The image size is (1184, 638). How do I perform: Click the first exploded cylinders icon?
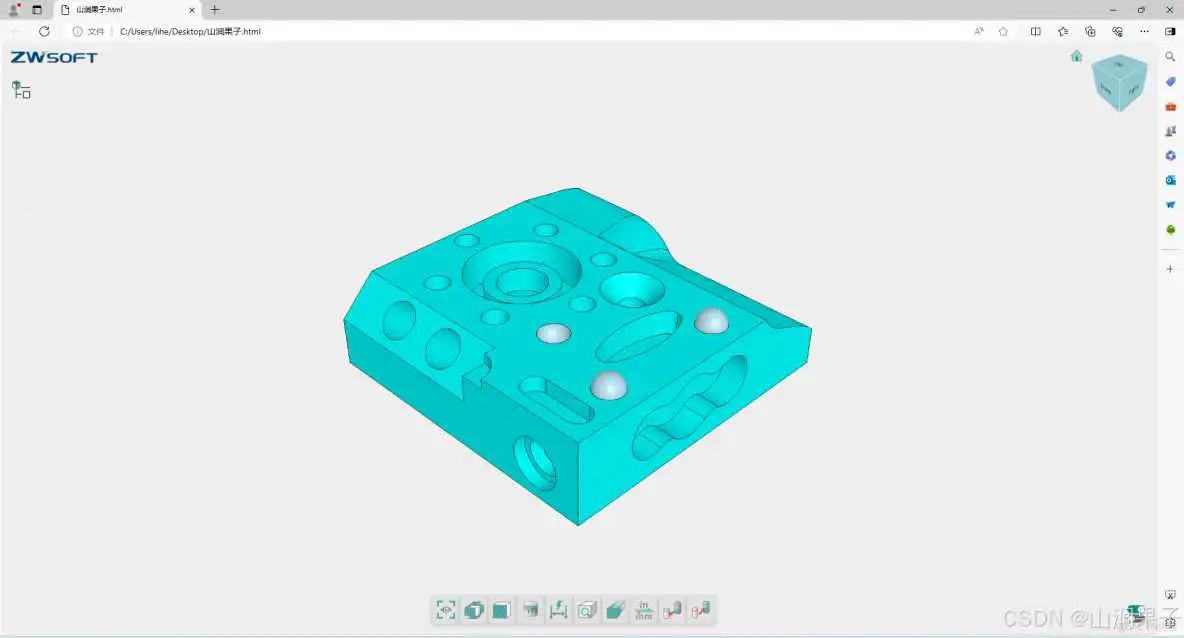(672, 610)
